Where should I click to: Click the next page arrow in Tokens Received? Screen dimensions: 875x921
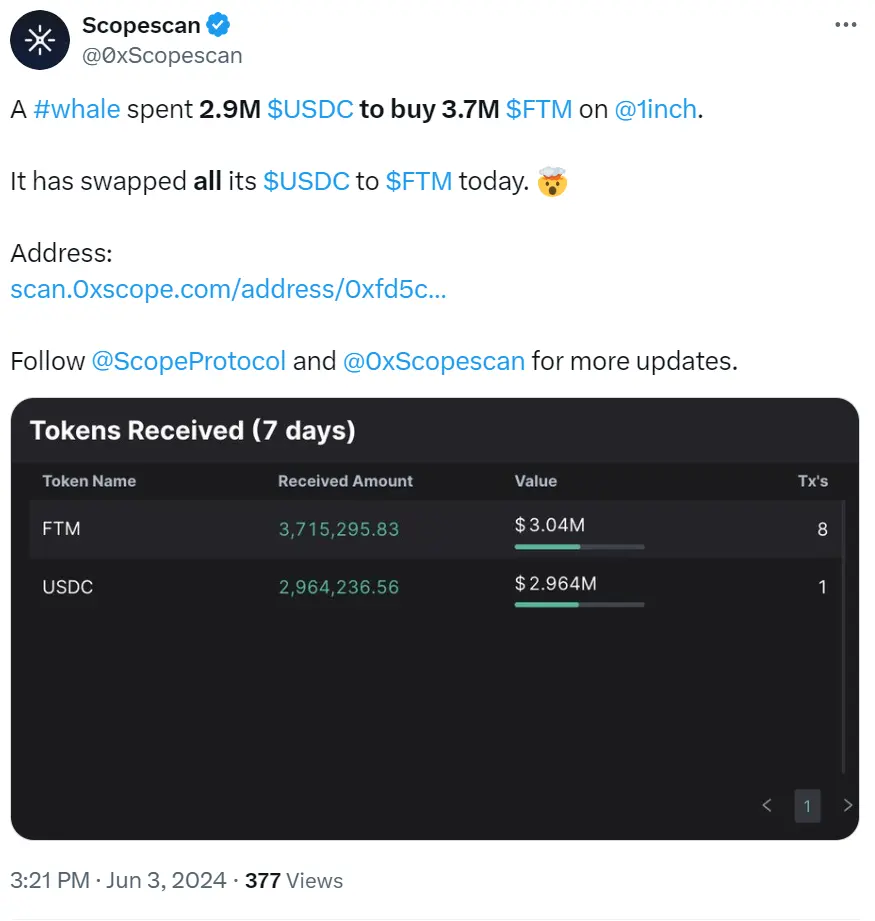point(846,806)
